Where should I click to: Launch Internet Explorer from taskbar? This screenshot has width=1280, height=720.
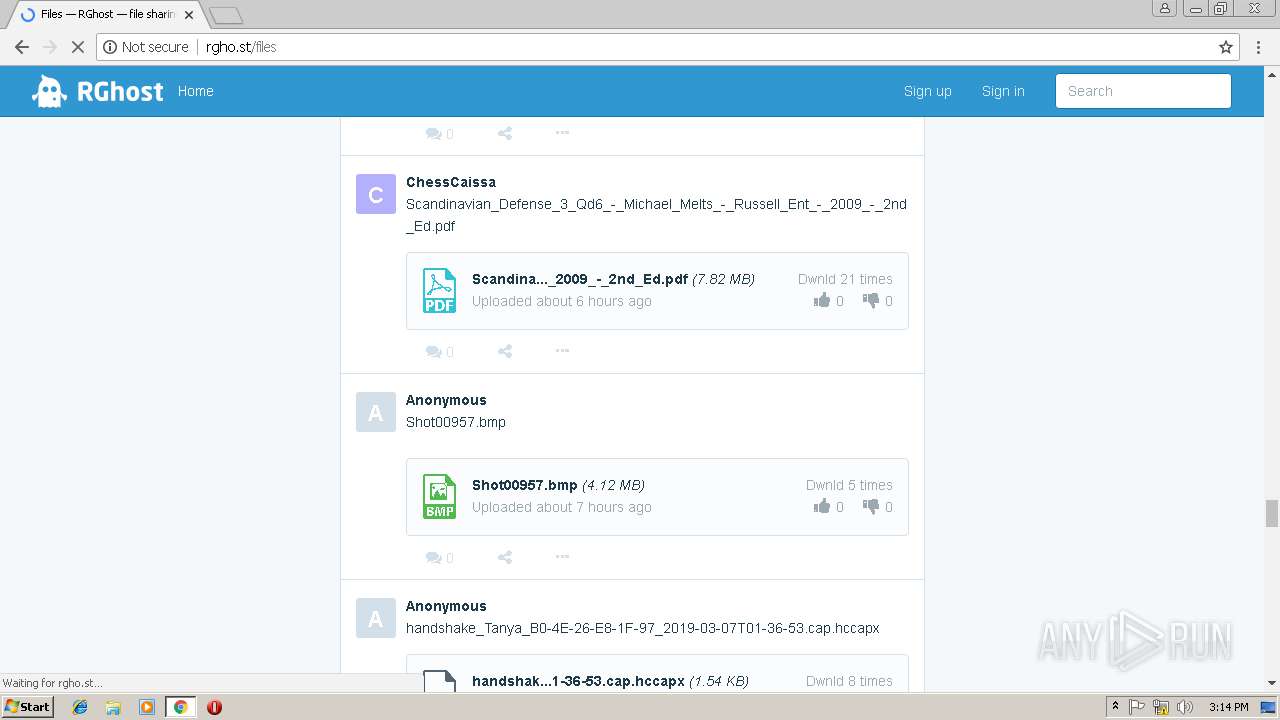[x=80, y=707]
